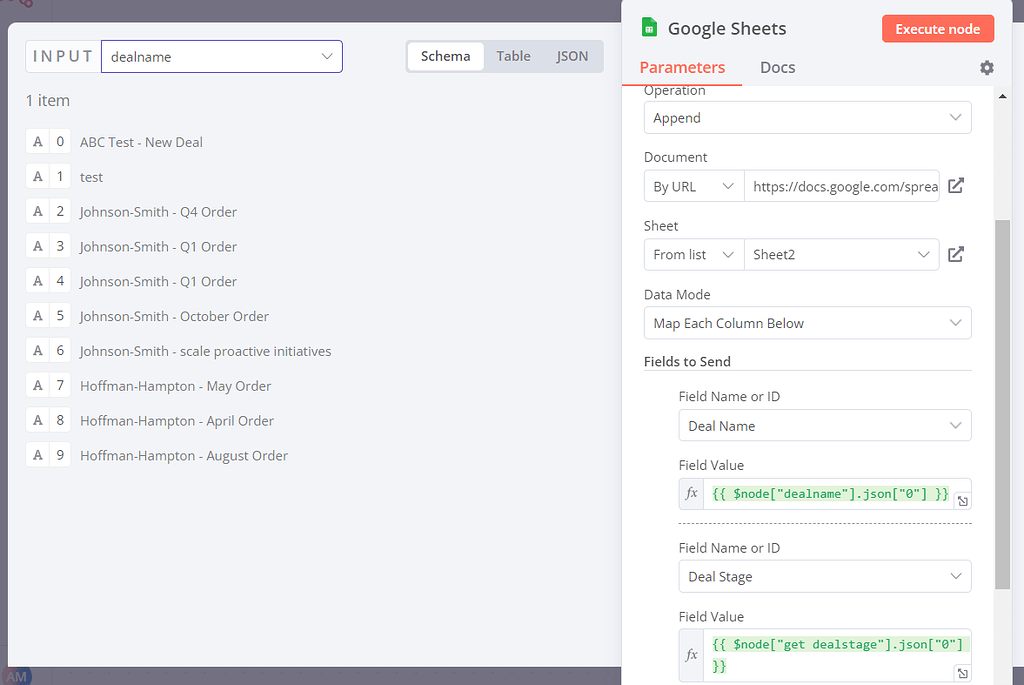Switch to the Docs tab

tap(777, 68)
